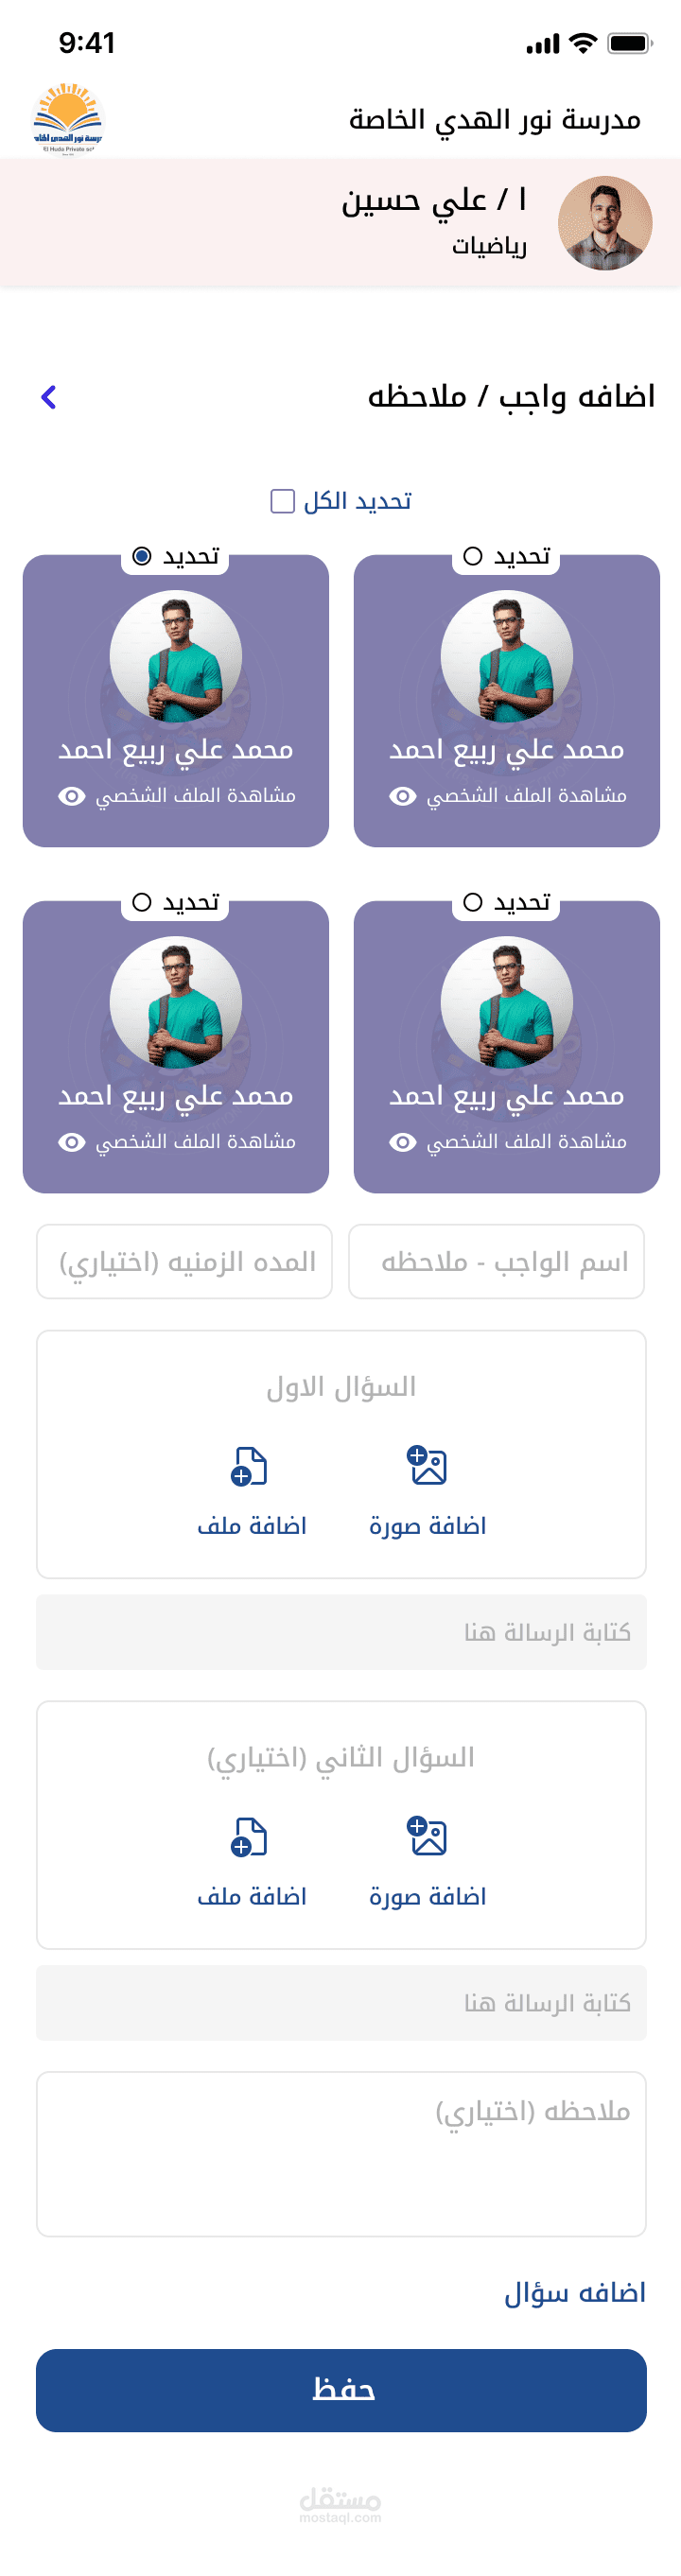
Task: Select radio button on top-right student card
Action: pos(473,556)
